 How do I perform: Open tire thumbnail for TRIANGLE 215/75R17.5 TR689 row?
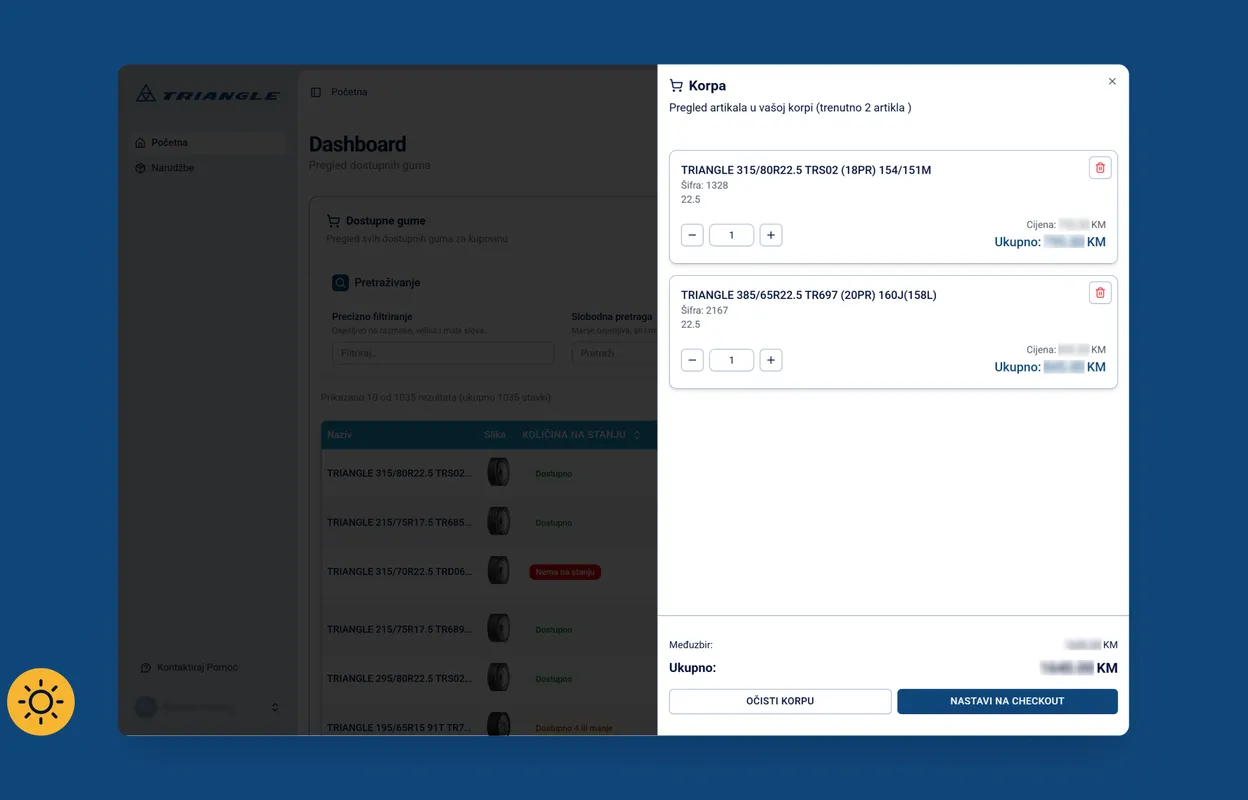pyautogui.click(x=498, y=628)
